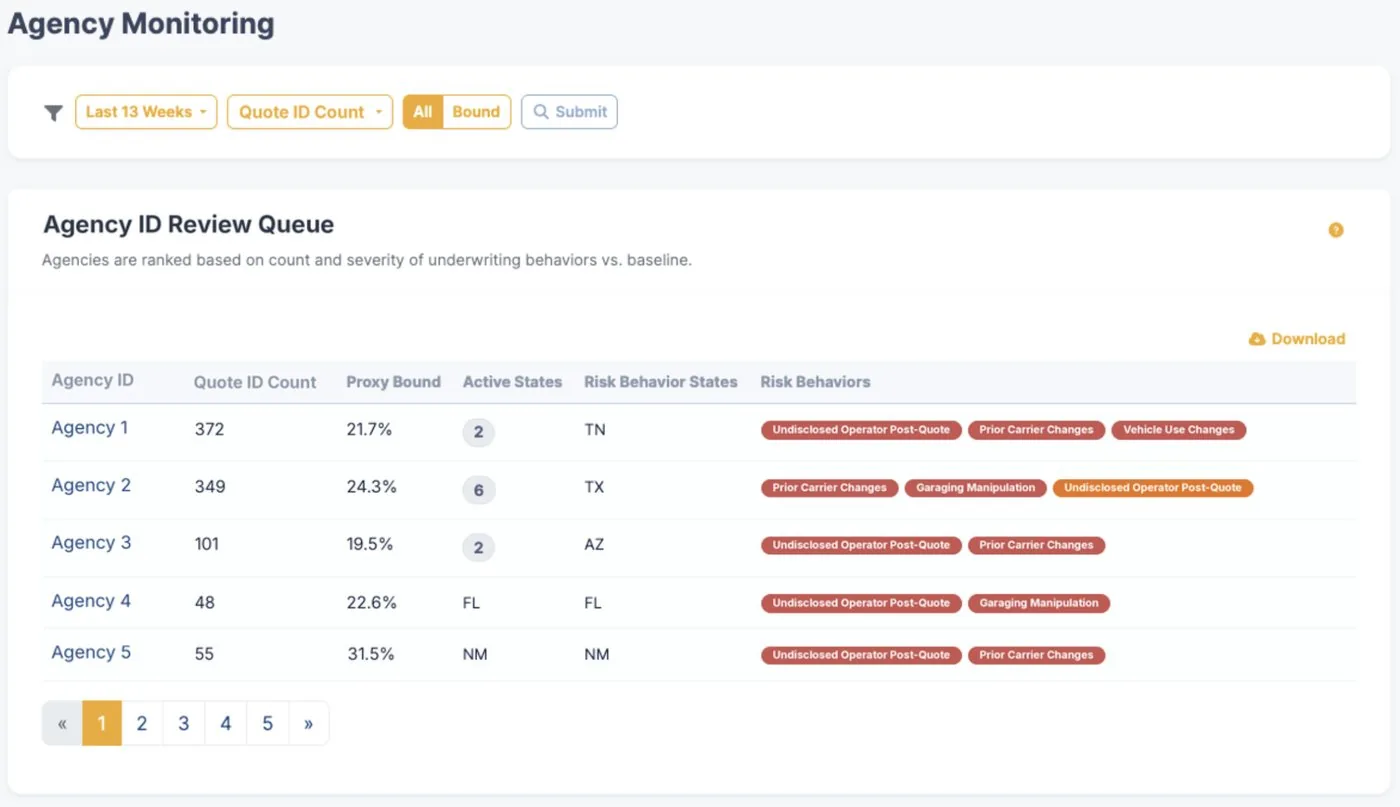Image resolution: width=1400 pixels, height=807 pixels.
Task: Download the review queue table
Action: 1297,339
